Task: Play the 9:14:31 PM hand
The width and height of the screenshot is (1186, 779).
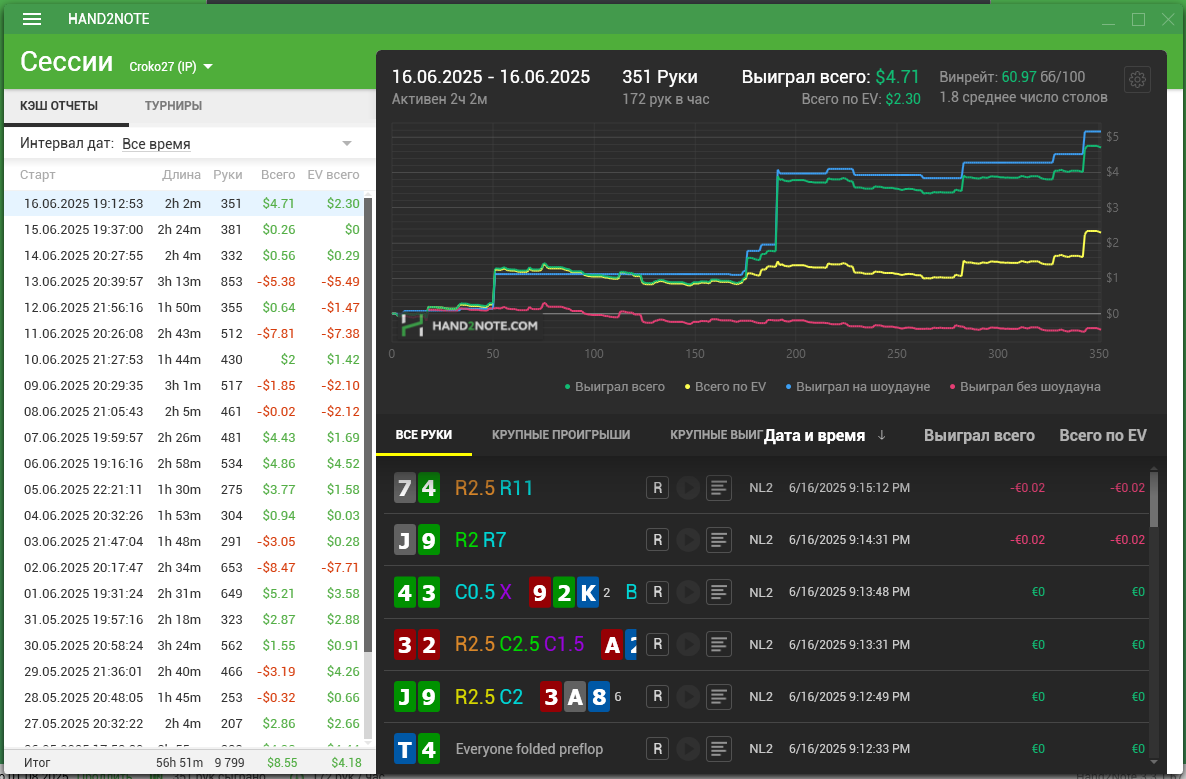Action: click(688, 540)
